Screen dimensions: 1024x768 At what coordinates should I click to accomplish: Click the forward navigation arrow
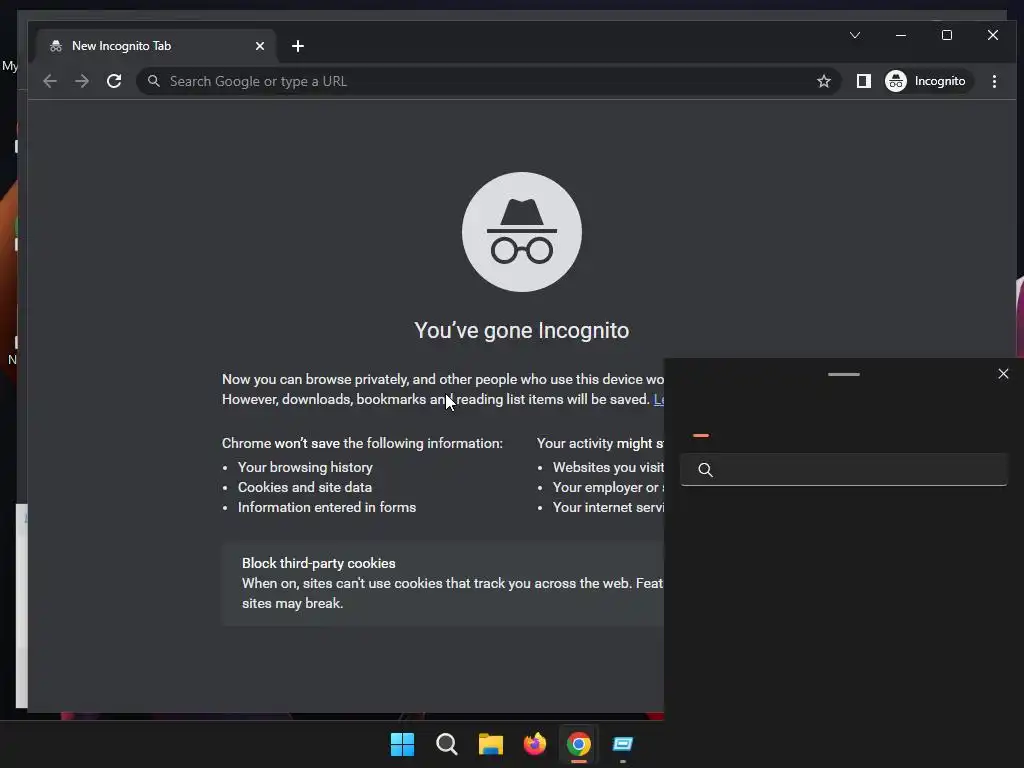point(82,81)
